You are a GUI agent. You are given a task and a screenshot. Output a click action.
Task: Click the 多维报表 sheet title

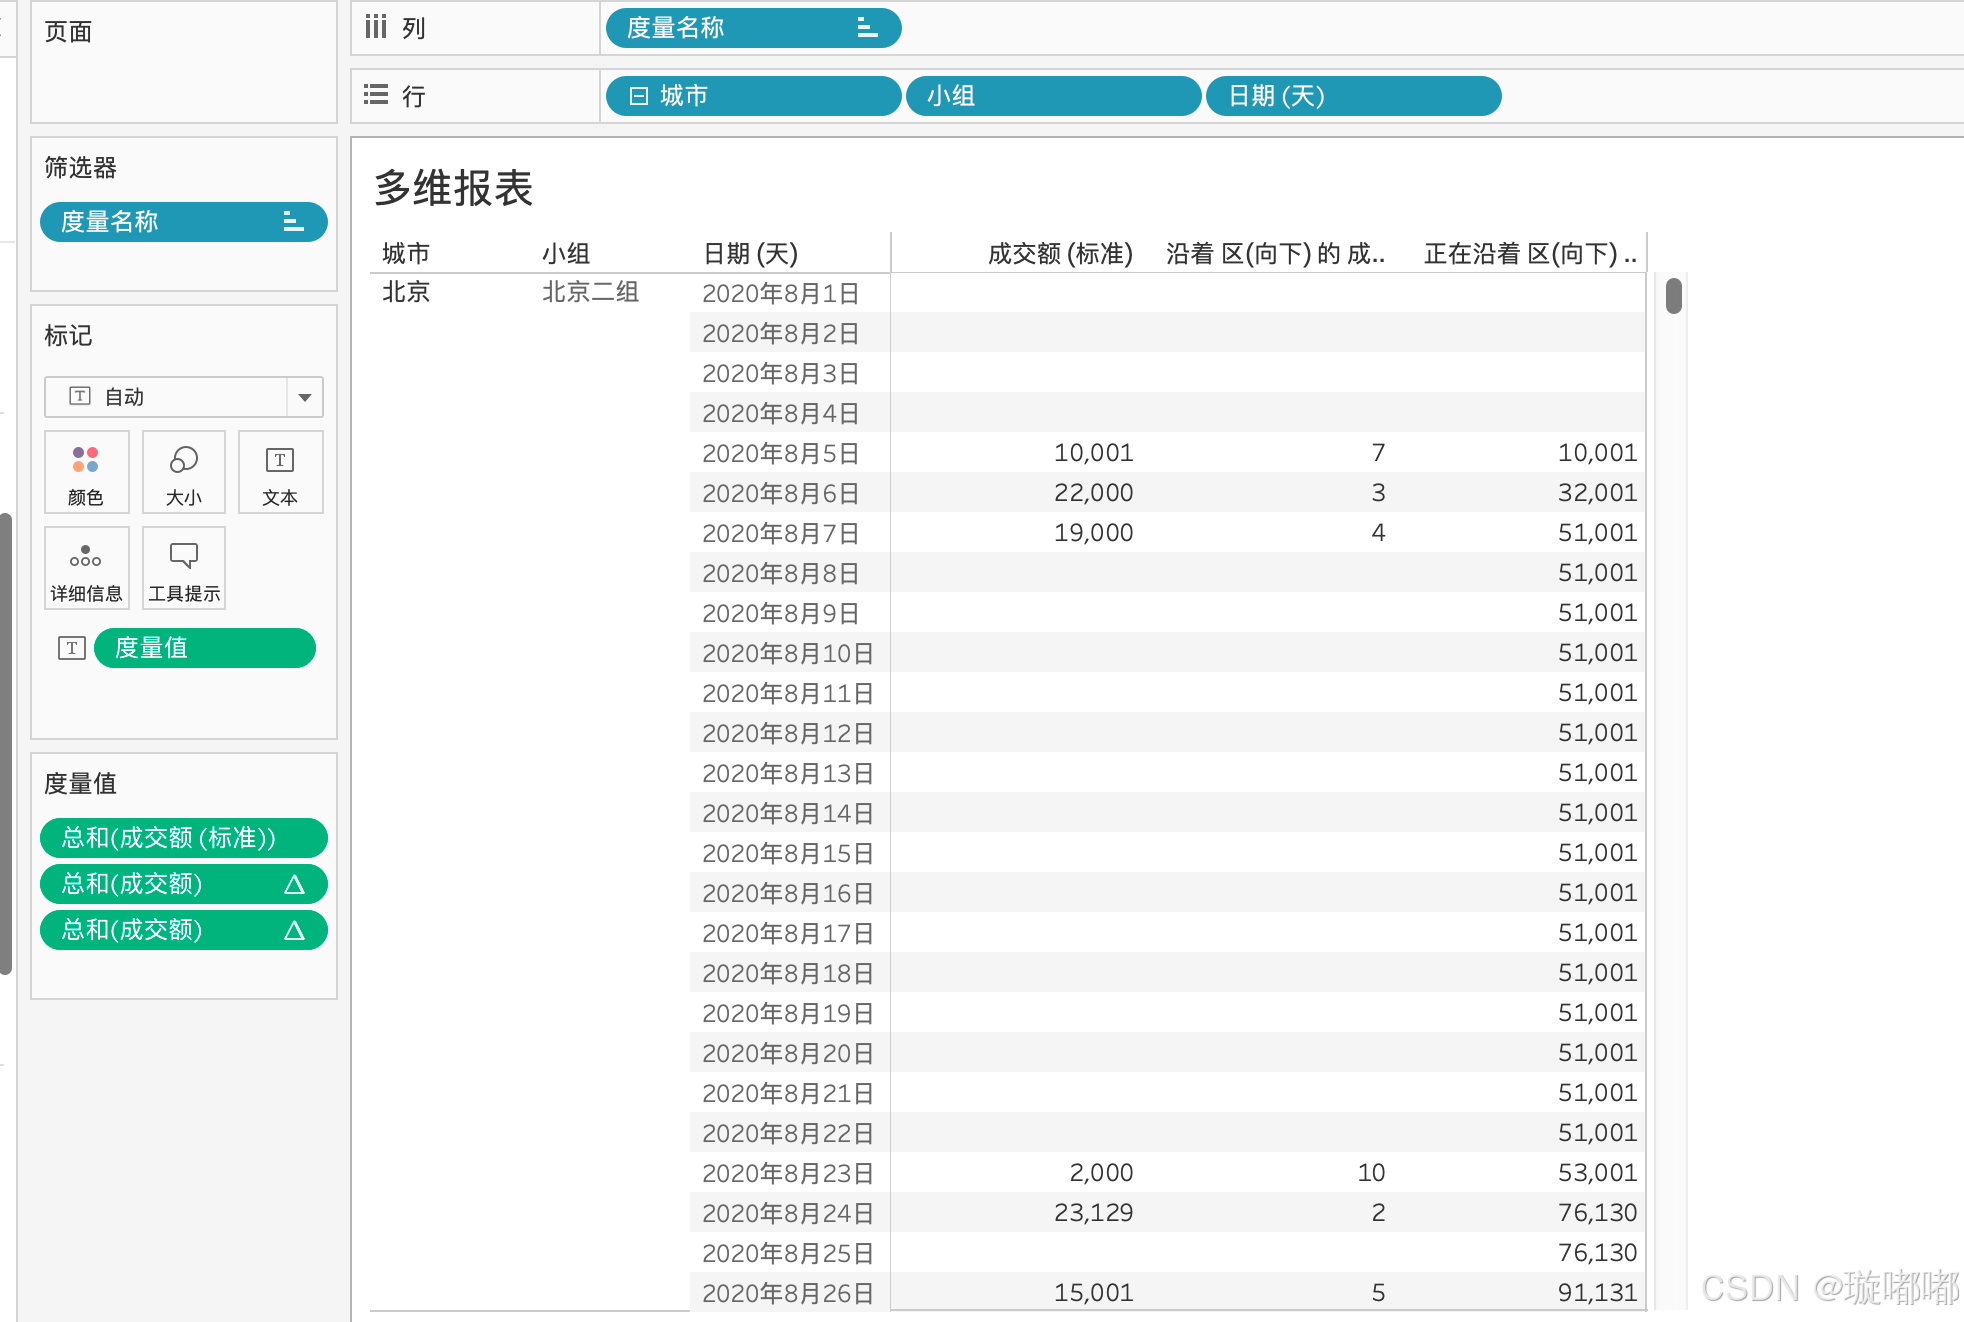coord(454,188)
